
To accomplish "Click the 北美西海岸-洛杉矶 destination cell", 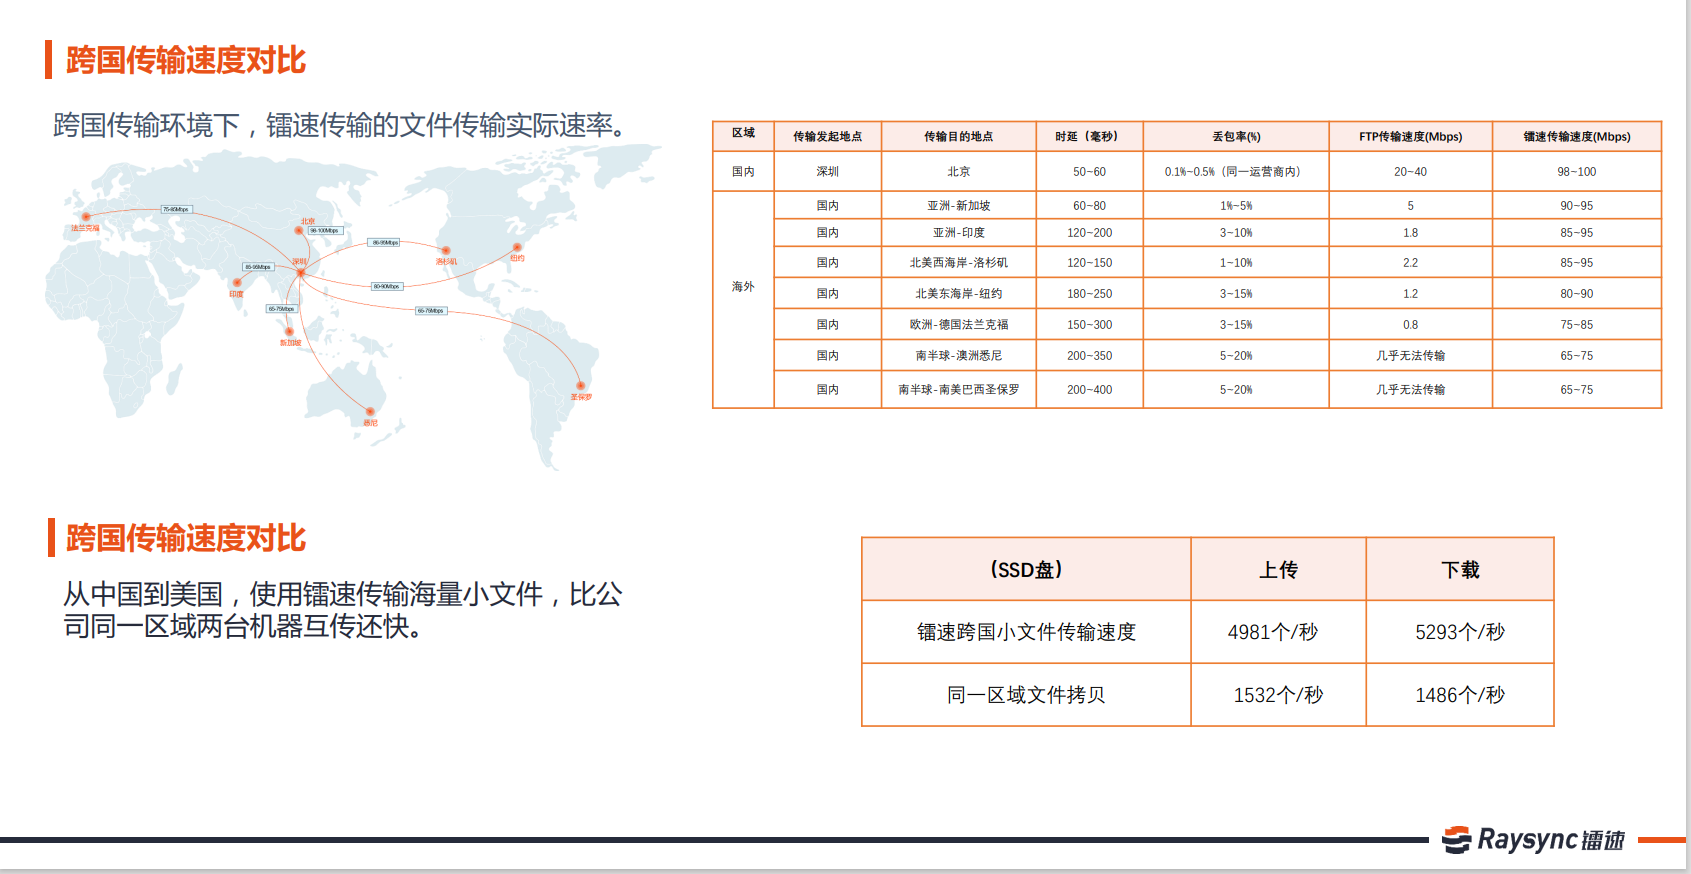I will (958, 262).
